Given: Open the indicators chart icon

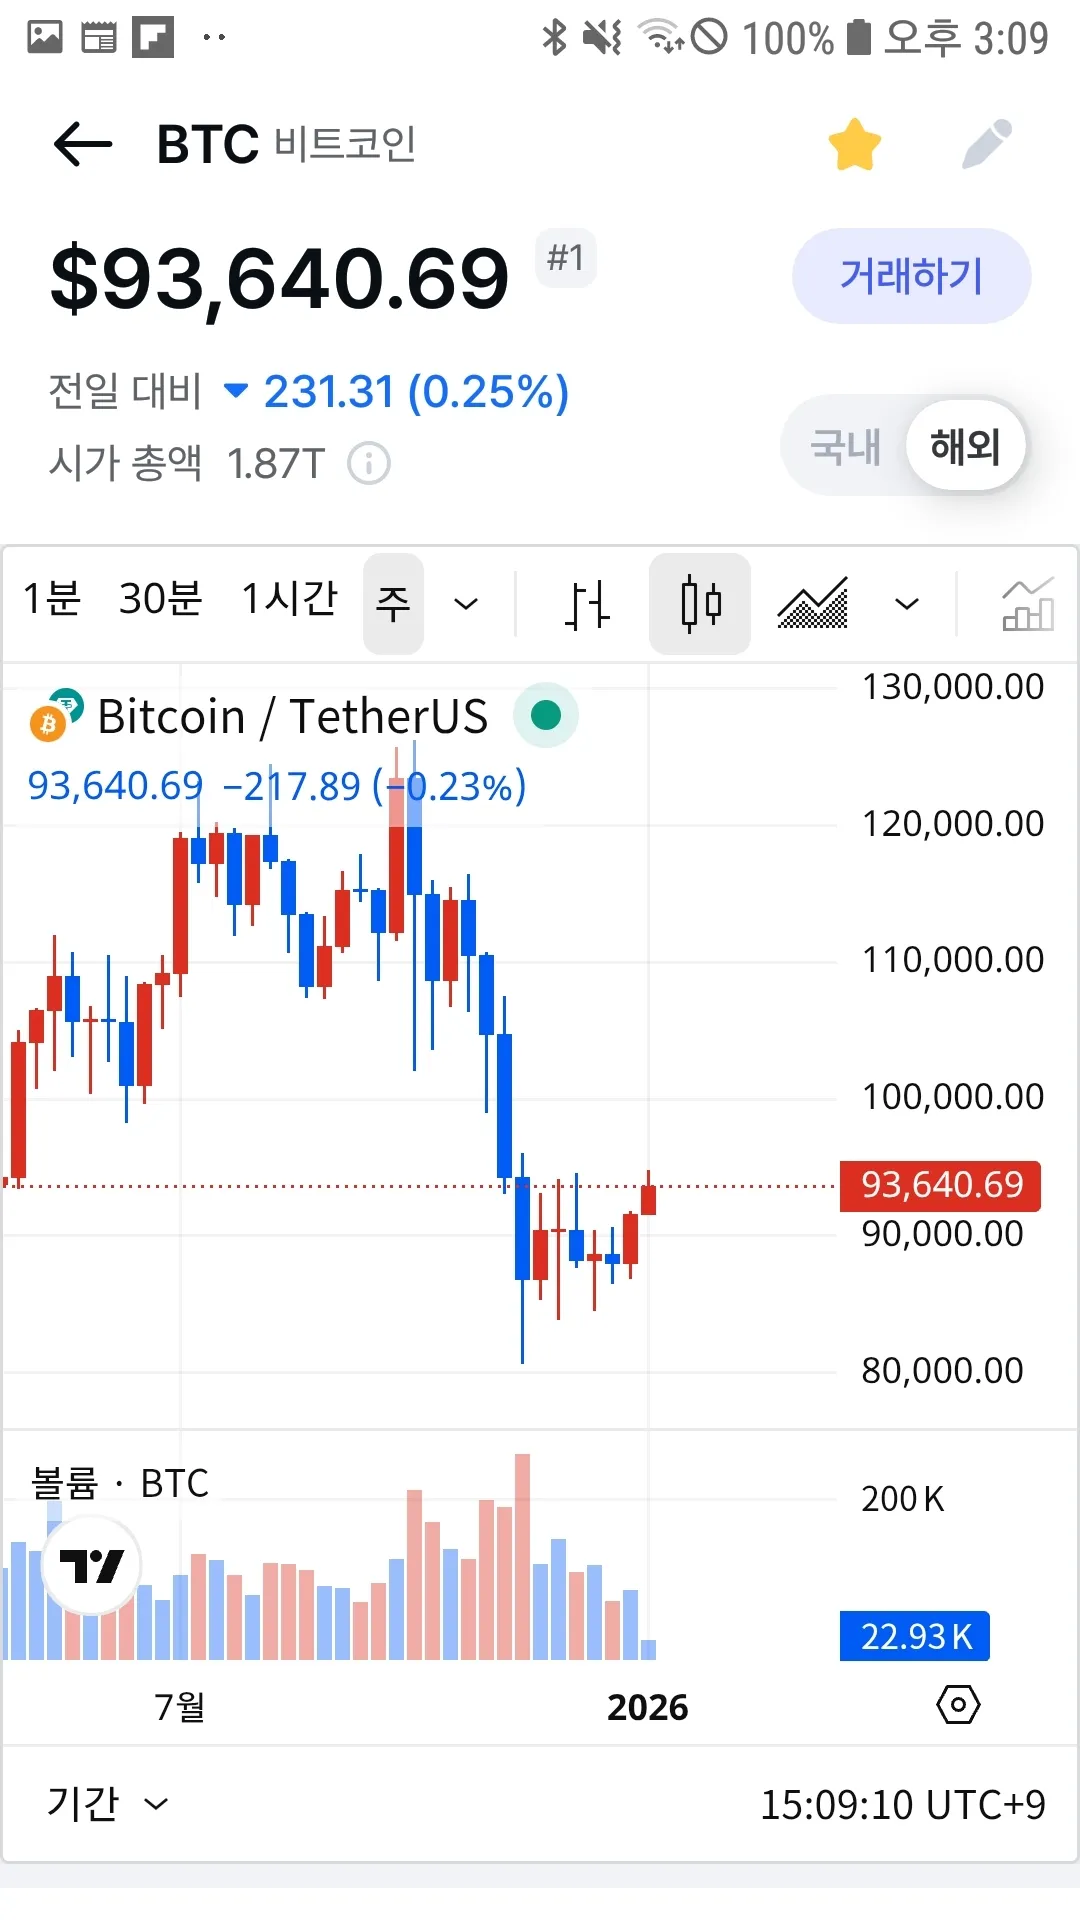Looking at the screenshot, I should [1028, 604].
